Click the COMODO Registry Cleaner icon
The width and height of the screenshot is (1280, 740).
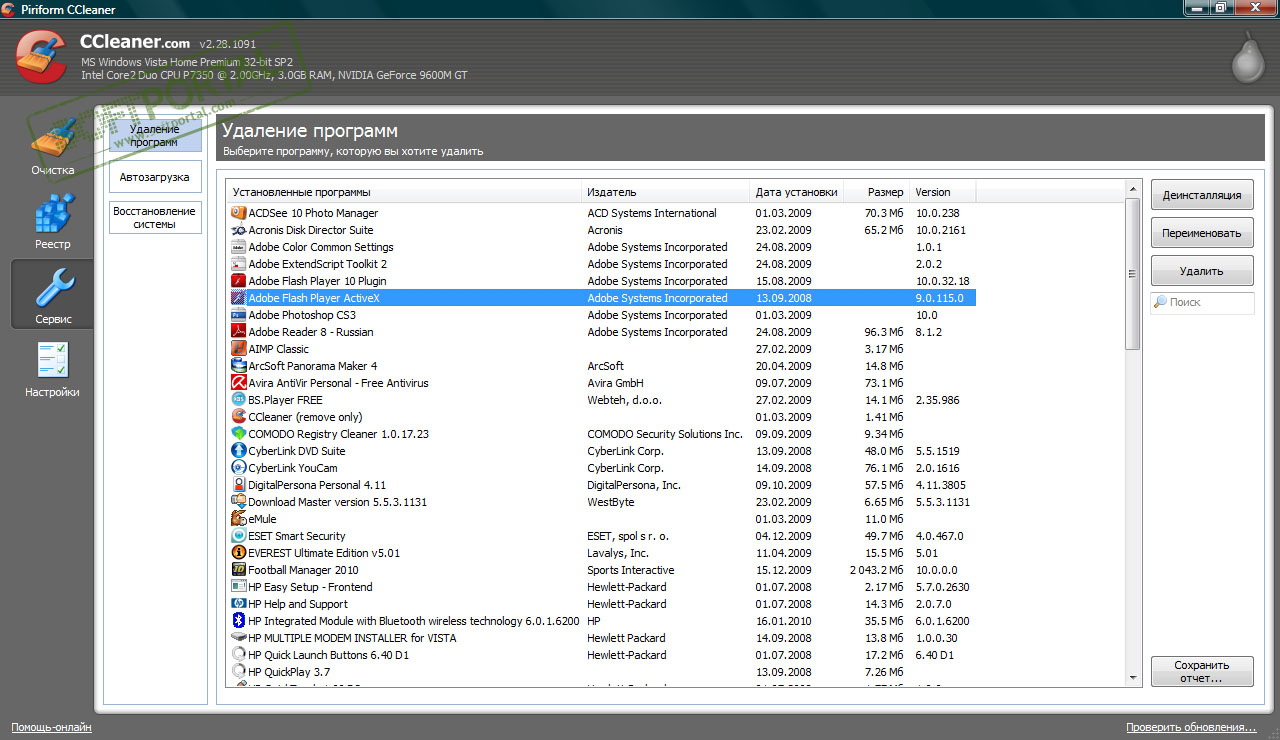coord(239,434)
